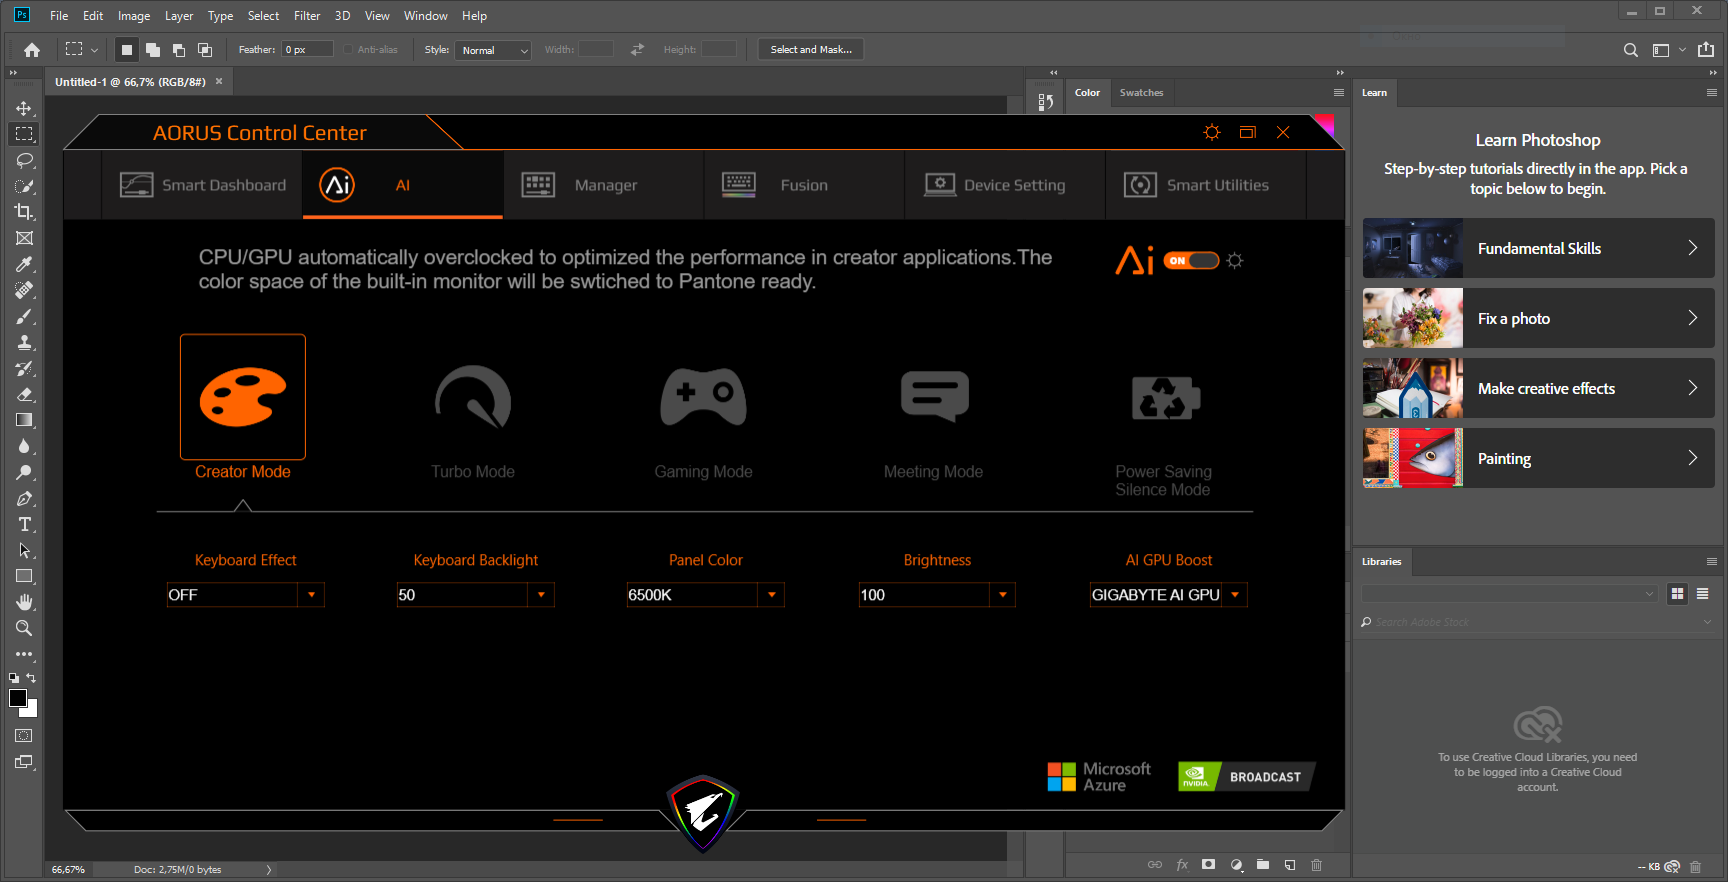Image resolution: width=1728 pixels, height=882 pixels.
Task: Switch libraries to list view
Action: (1702, 594)
